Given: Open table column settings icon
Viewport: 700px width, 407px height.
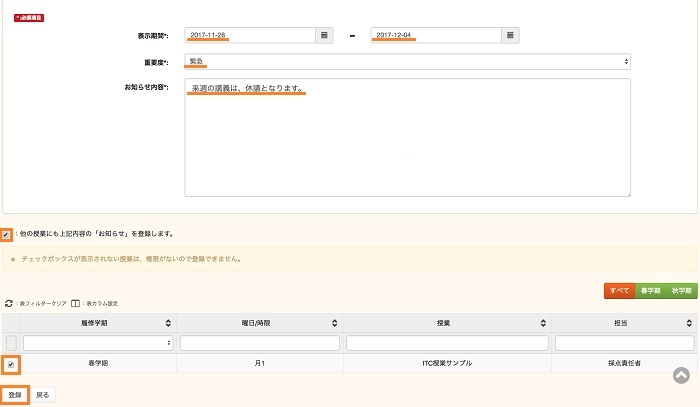Looking at the screenshot, I should pyautogui.click(x=76, y=302).
